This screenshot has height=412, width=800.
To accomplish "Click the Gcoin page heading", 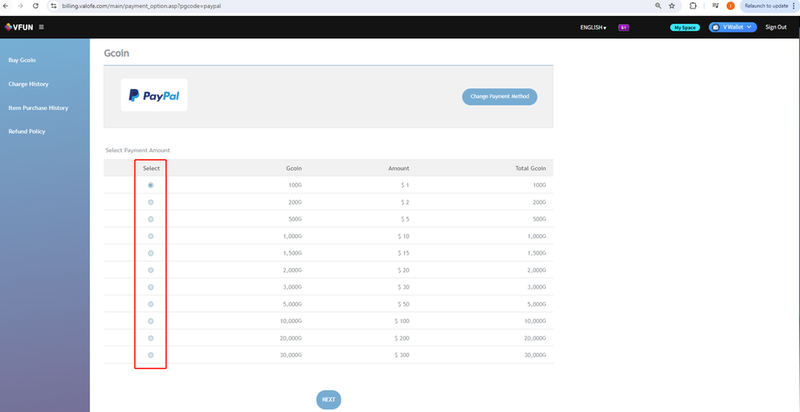I will [x=116, y=53].
